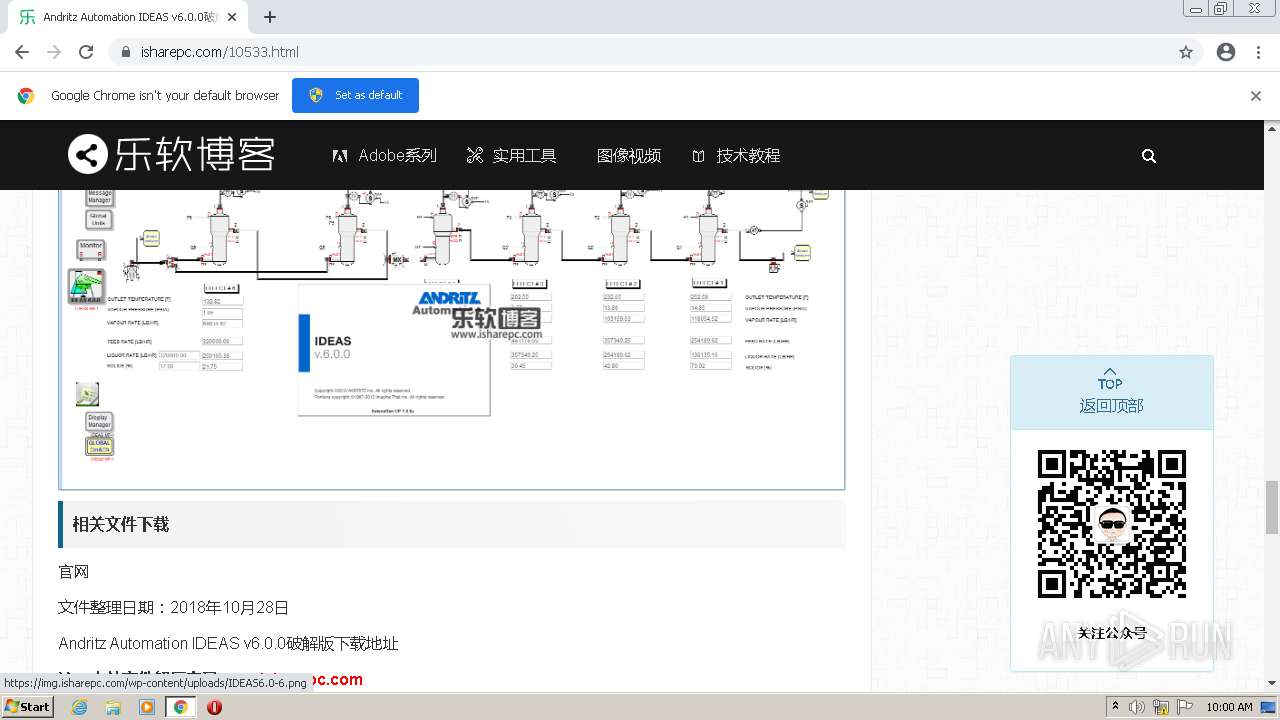Click the 关注公众号 label
The width and height of the screenshot is (1280, 720).
[x=1112, y=633]
